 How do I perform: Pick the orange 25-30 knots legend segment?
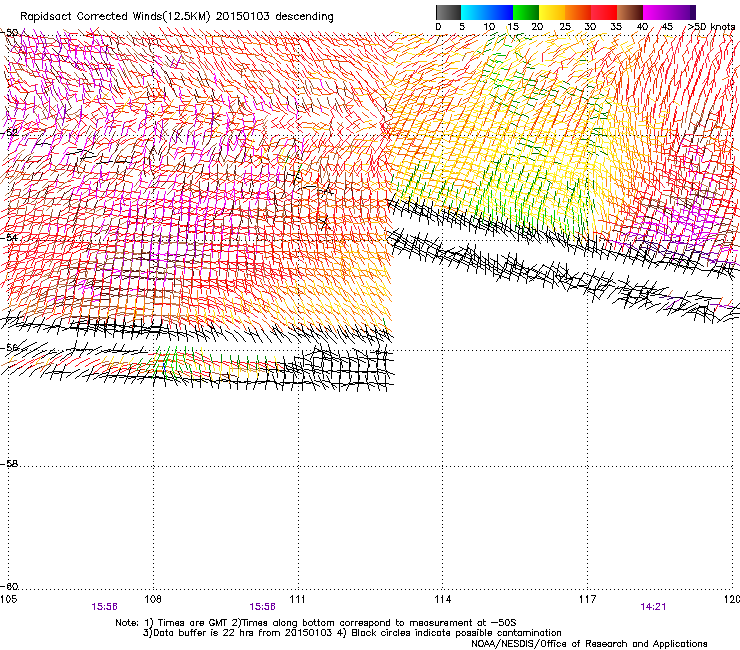(578, 12)
